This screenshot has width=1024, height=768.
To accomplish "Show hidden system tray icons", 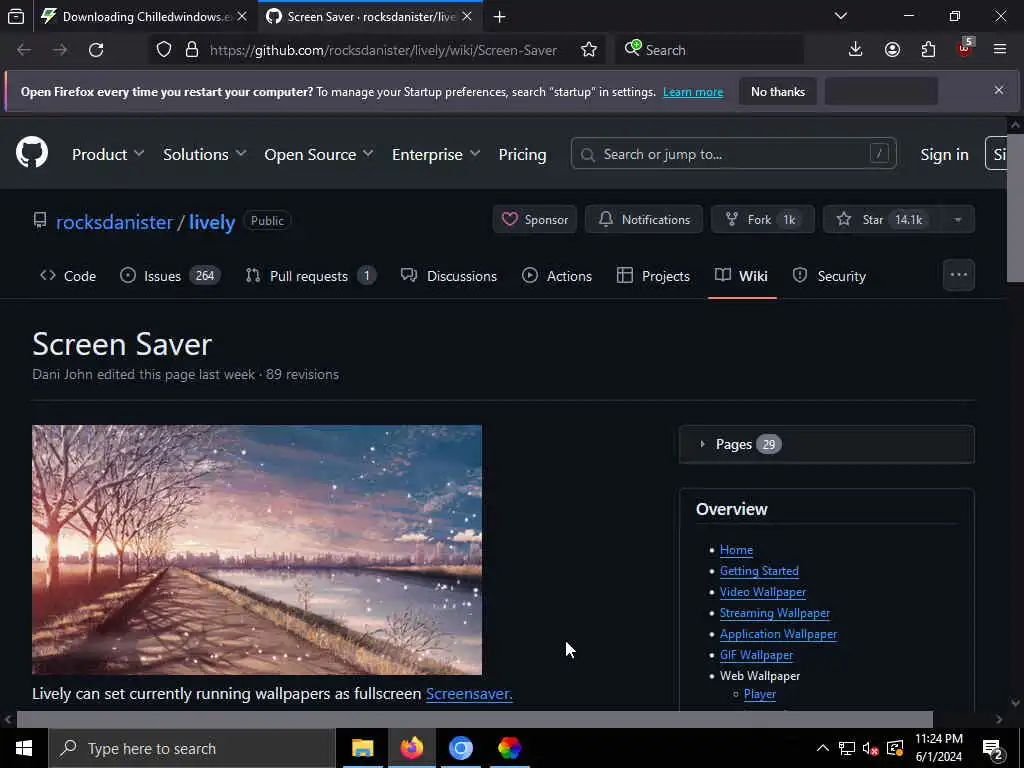I will [823, 748].
